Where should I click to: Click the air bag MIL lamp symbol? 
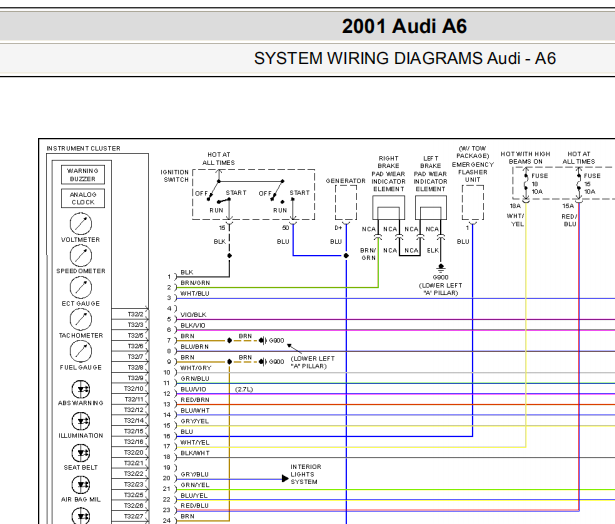click(81, 485)
